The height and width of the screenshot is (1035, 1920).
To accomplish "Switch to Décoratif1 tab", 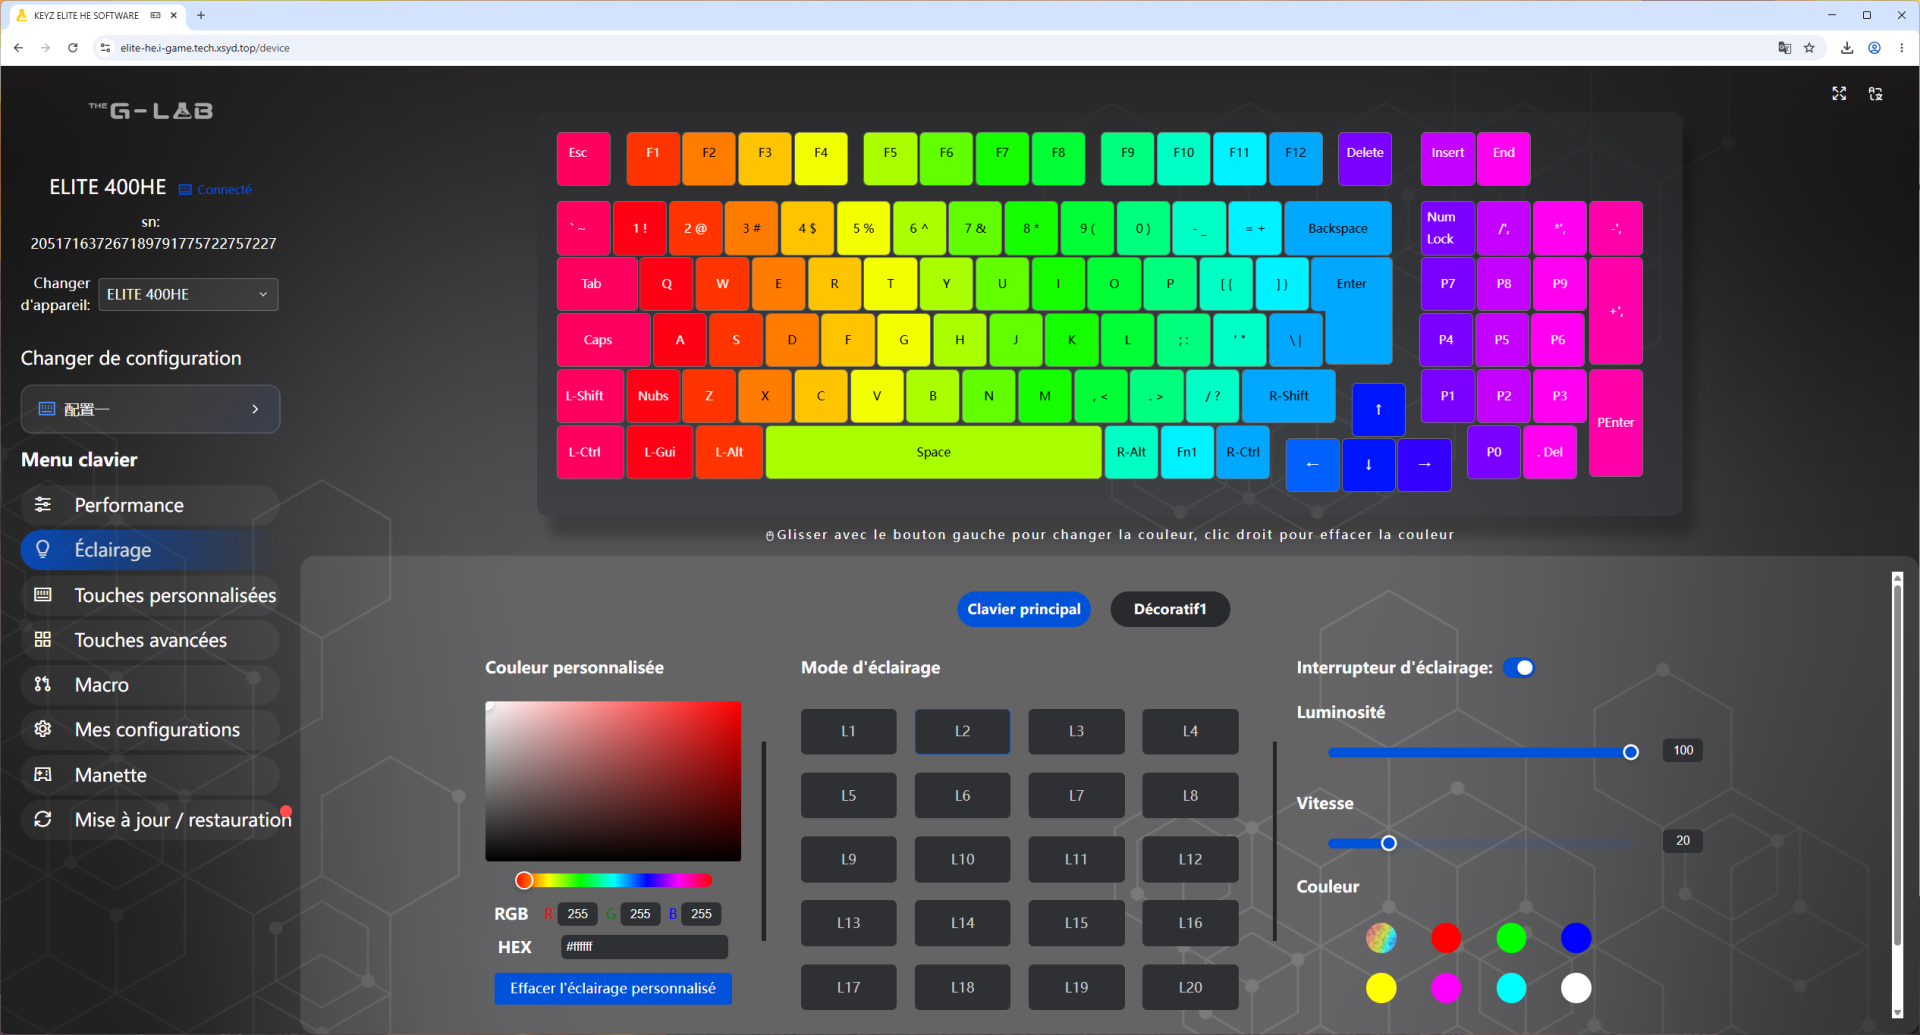I will (1170, 609).
